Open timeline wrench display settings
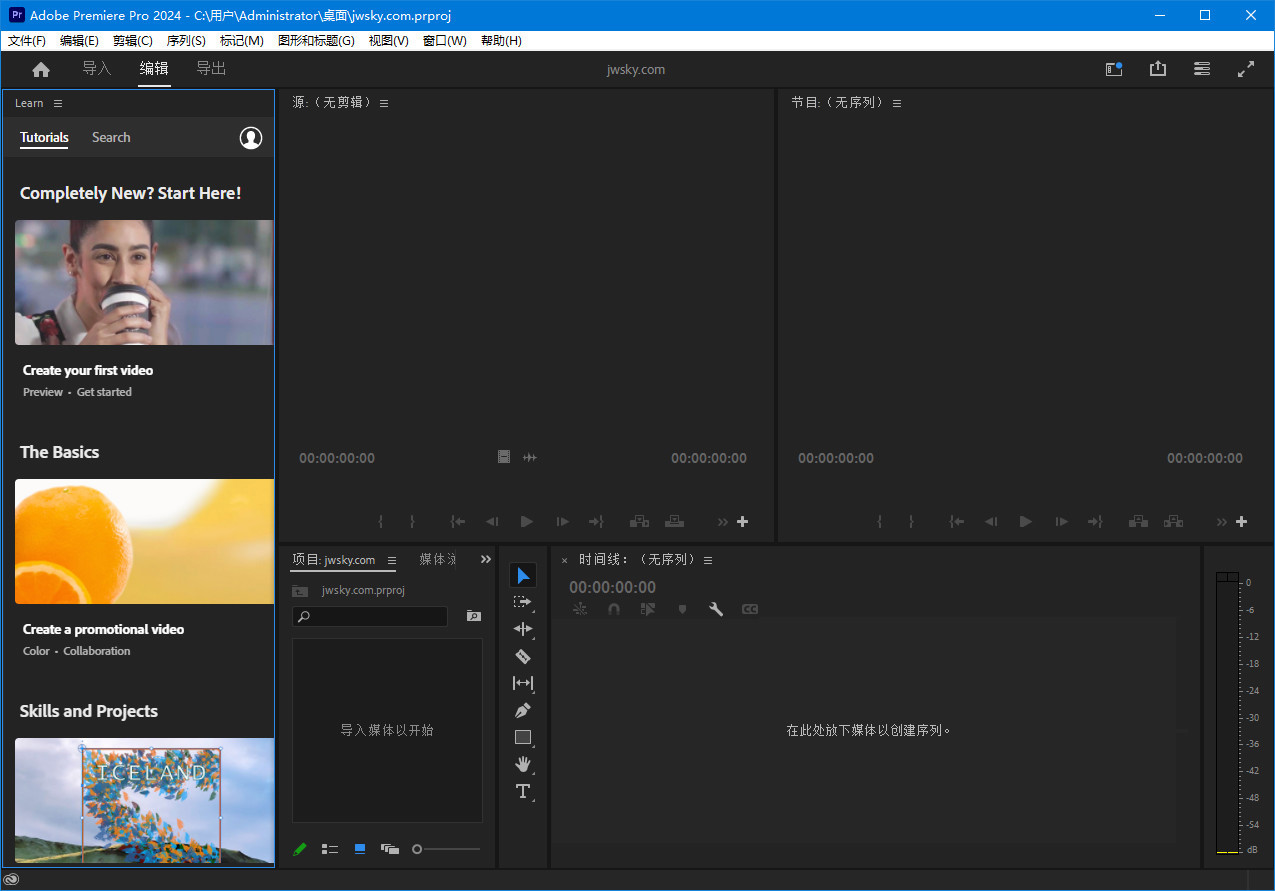The image size is (1275, 891). click(x=716, y=609)
